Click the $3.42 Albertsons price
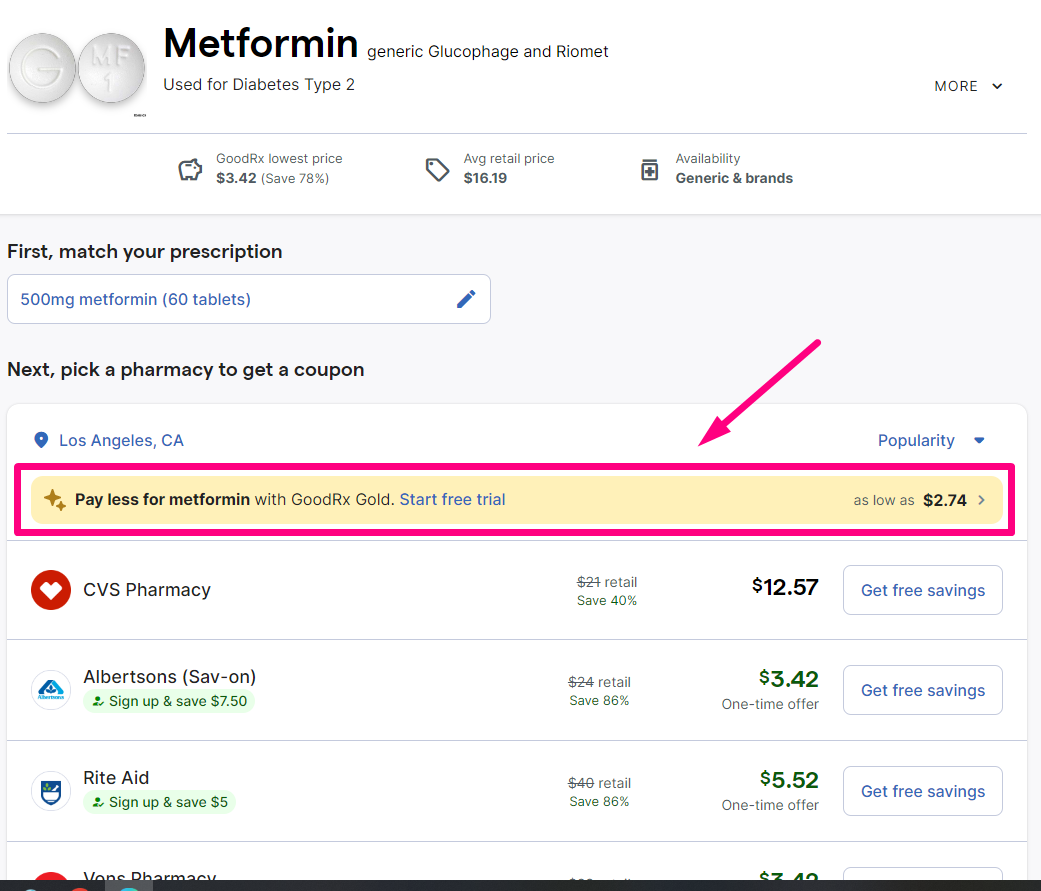Viewport: 1041px width, 891px height. [789, 679]
